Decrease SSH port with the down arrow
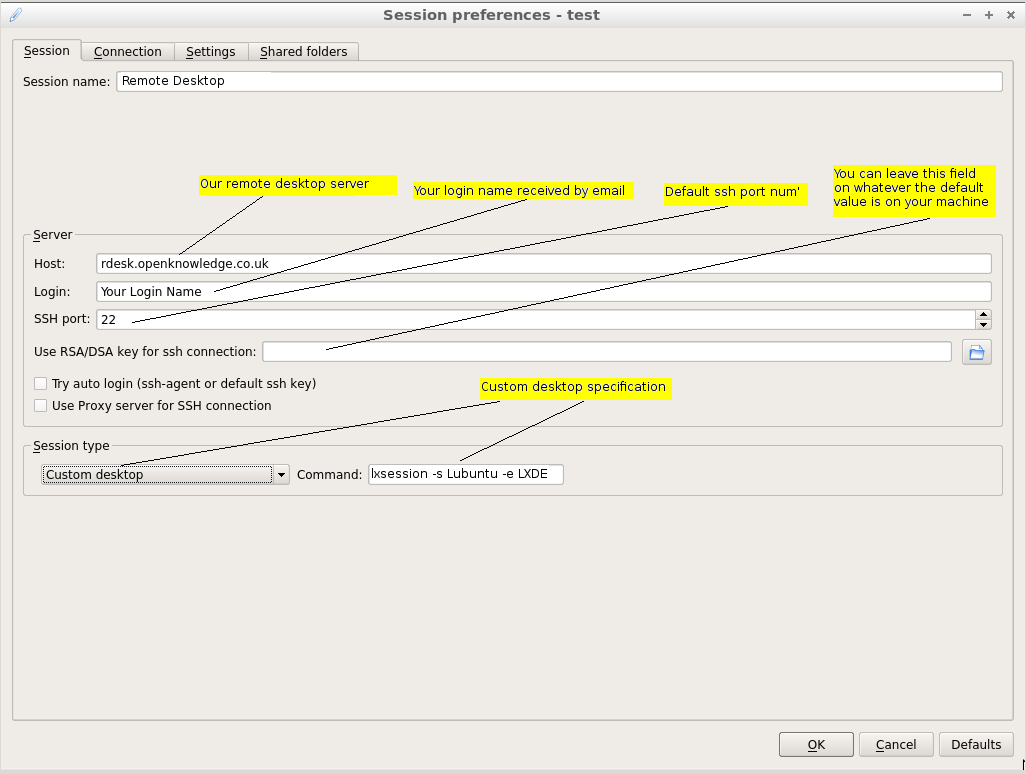 [983, 325]
